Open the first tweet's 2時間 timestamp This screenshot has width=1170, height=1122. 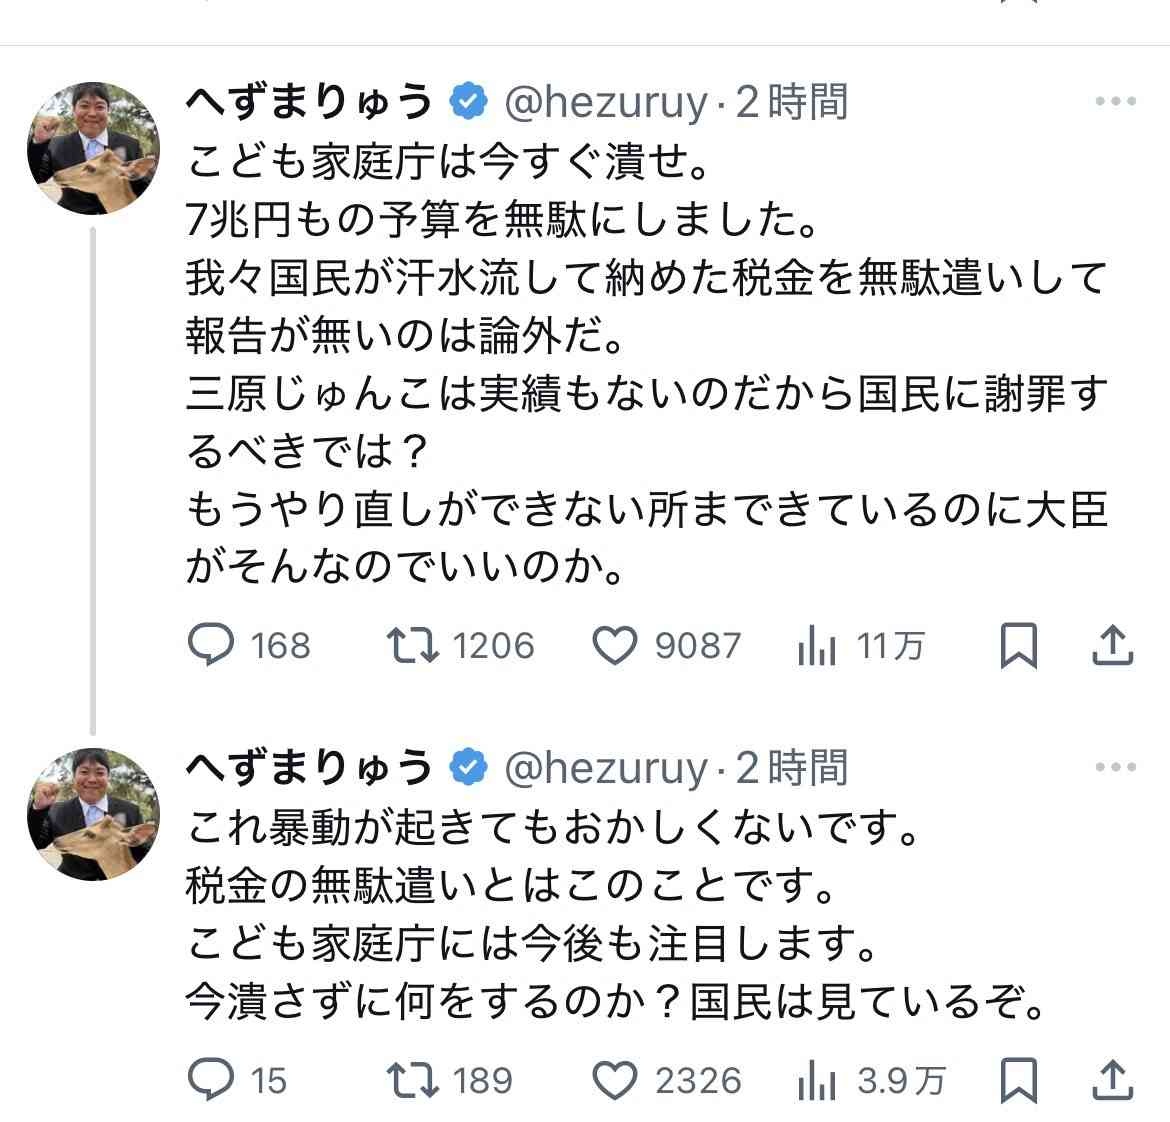(792, 102)
